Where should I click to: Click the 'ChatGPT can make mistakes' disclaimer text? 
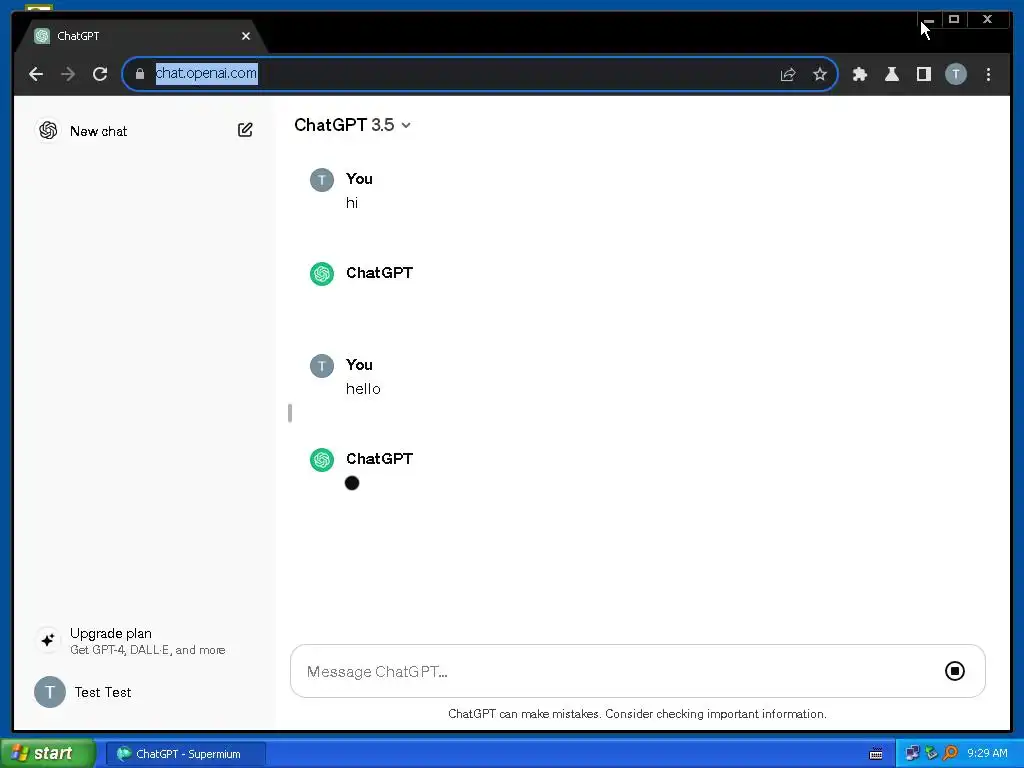click(637, 714)
